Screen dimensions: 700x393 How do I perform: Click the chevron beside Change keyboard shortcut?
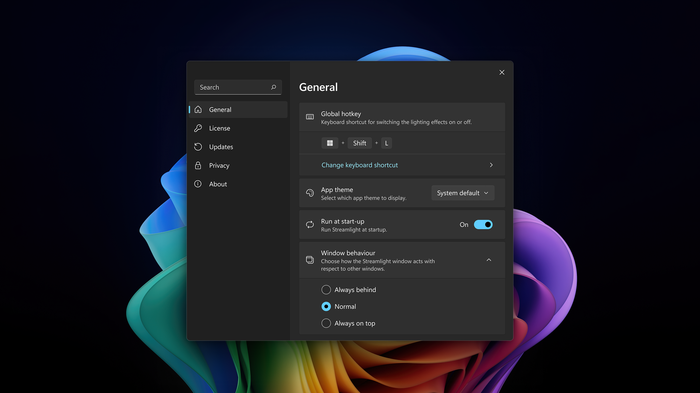pos(491,165)
